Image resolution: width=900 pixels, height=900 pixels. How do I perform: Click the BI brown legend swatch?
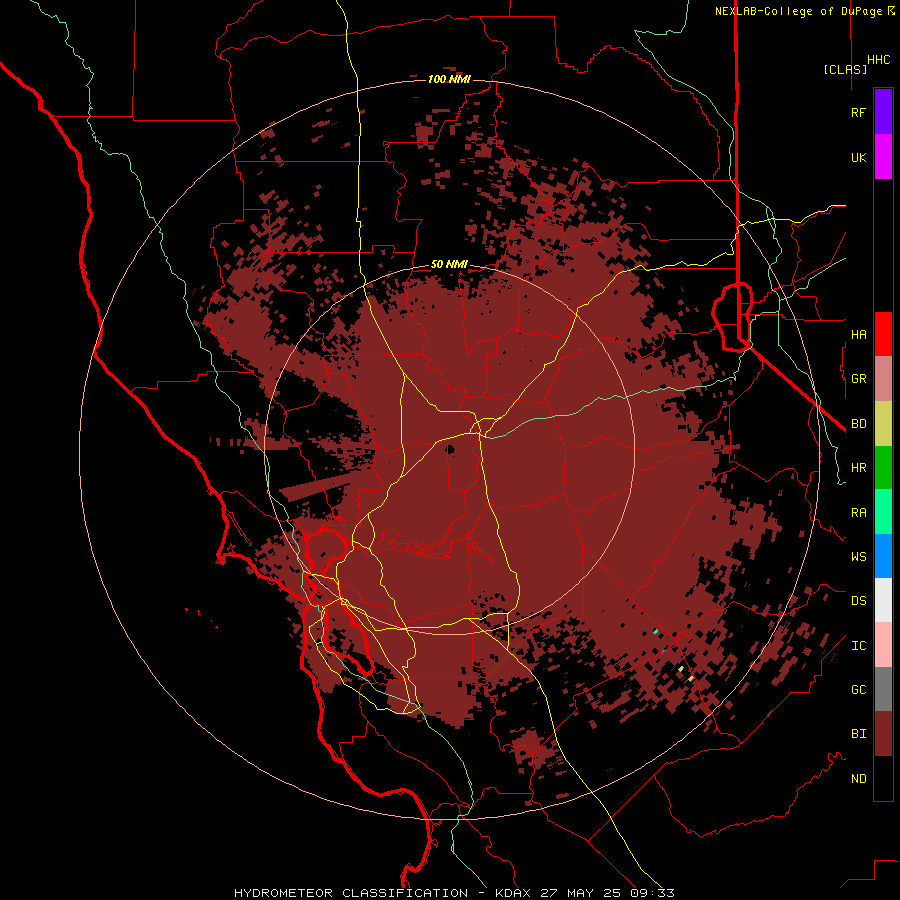pyautogui.click(x=883, y=734)
